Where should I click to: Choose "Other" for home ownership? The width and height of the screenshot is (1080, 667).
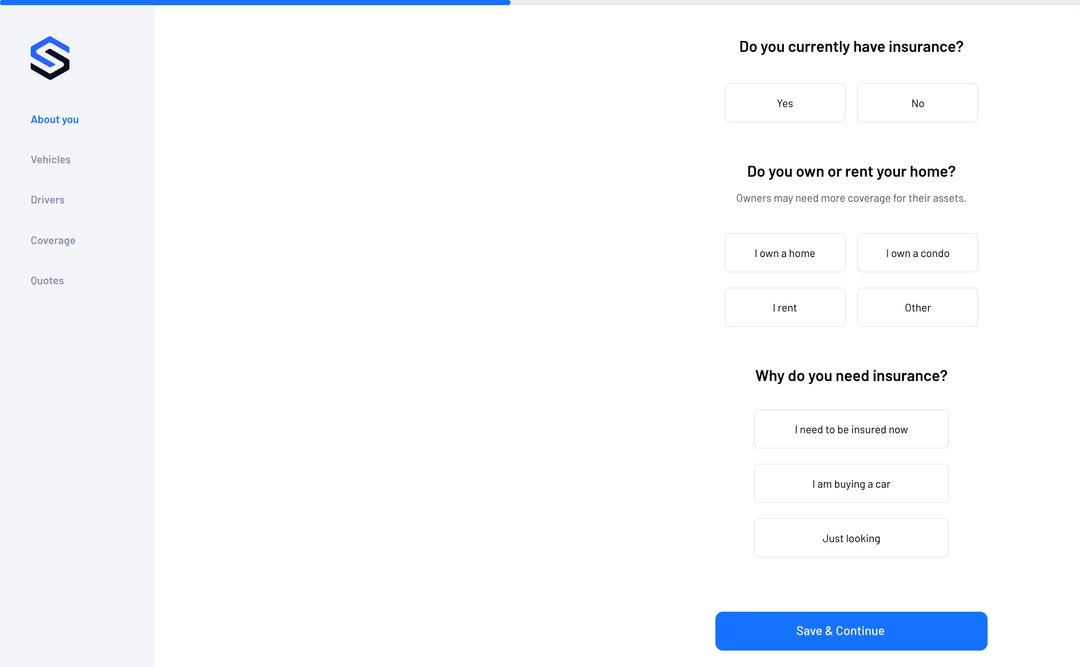click(x=917, y=307)
